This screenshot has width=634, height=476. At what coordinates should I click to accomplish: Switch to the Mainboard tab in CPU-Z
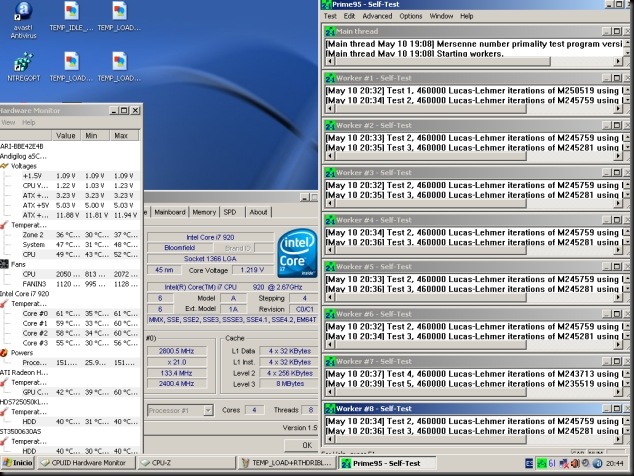point(170,212)
